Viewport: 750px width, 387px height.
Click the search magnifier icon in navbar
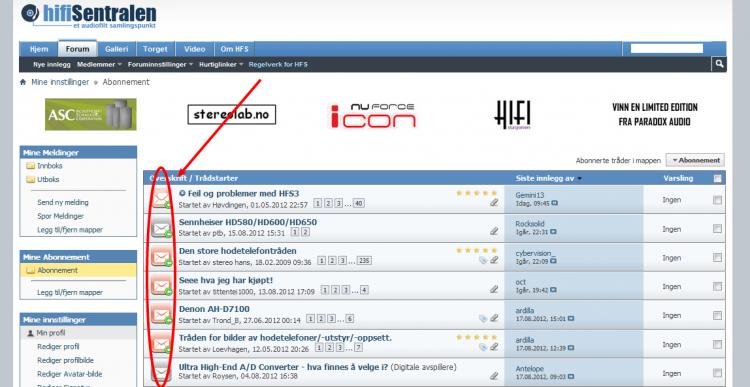pos(719,64)
